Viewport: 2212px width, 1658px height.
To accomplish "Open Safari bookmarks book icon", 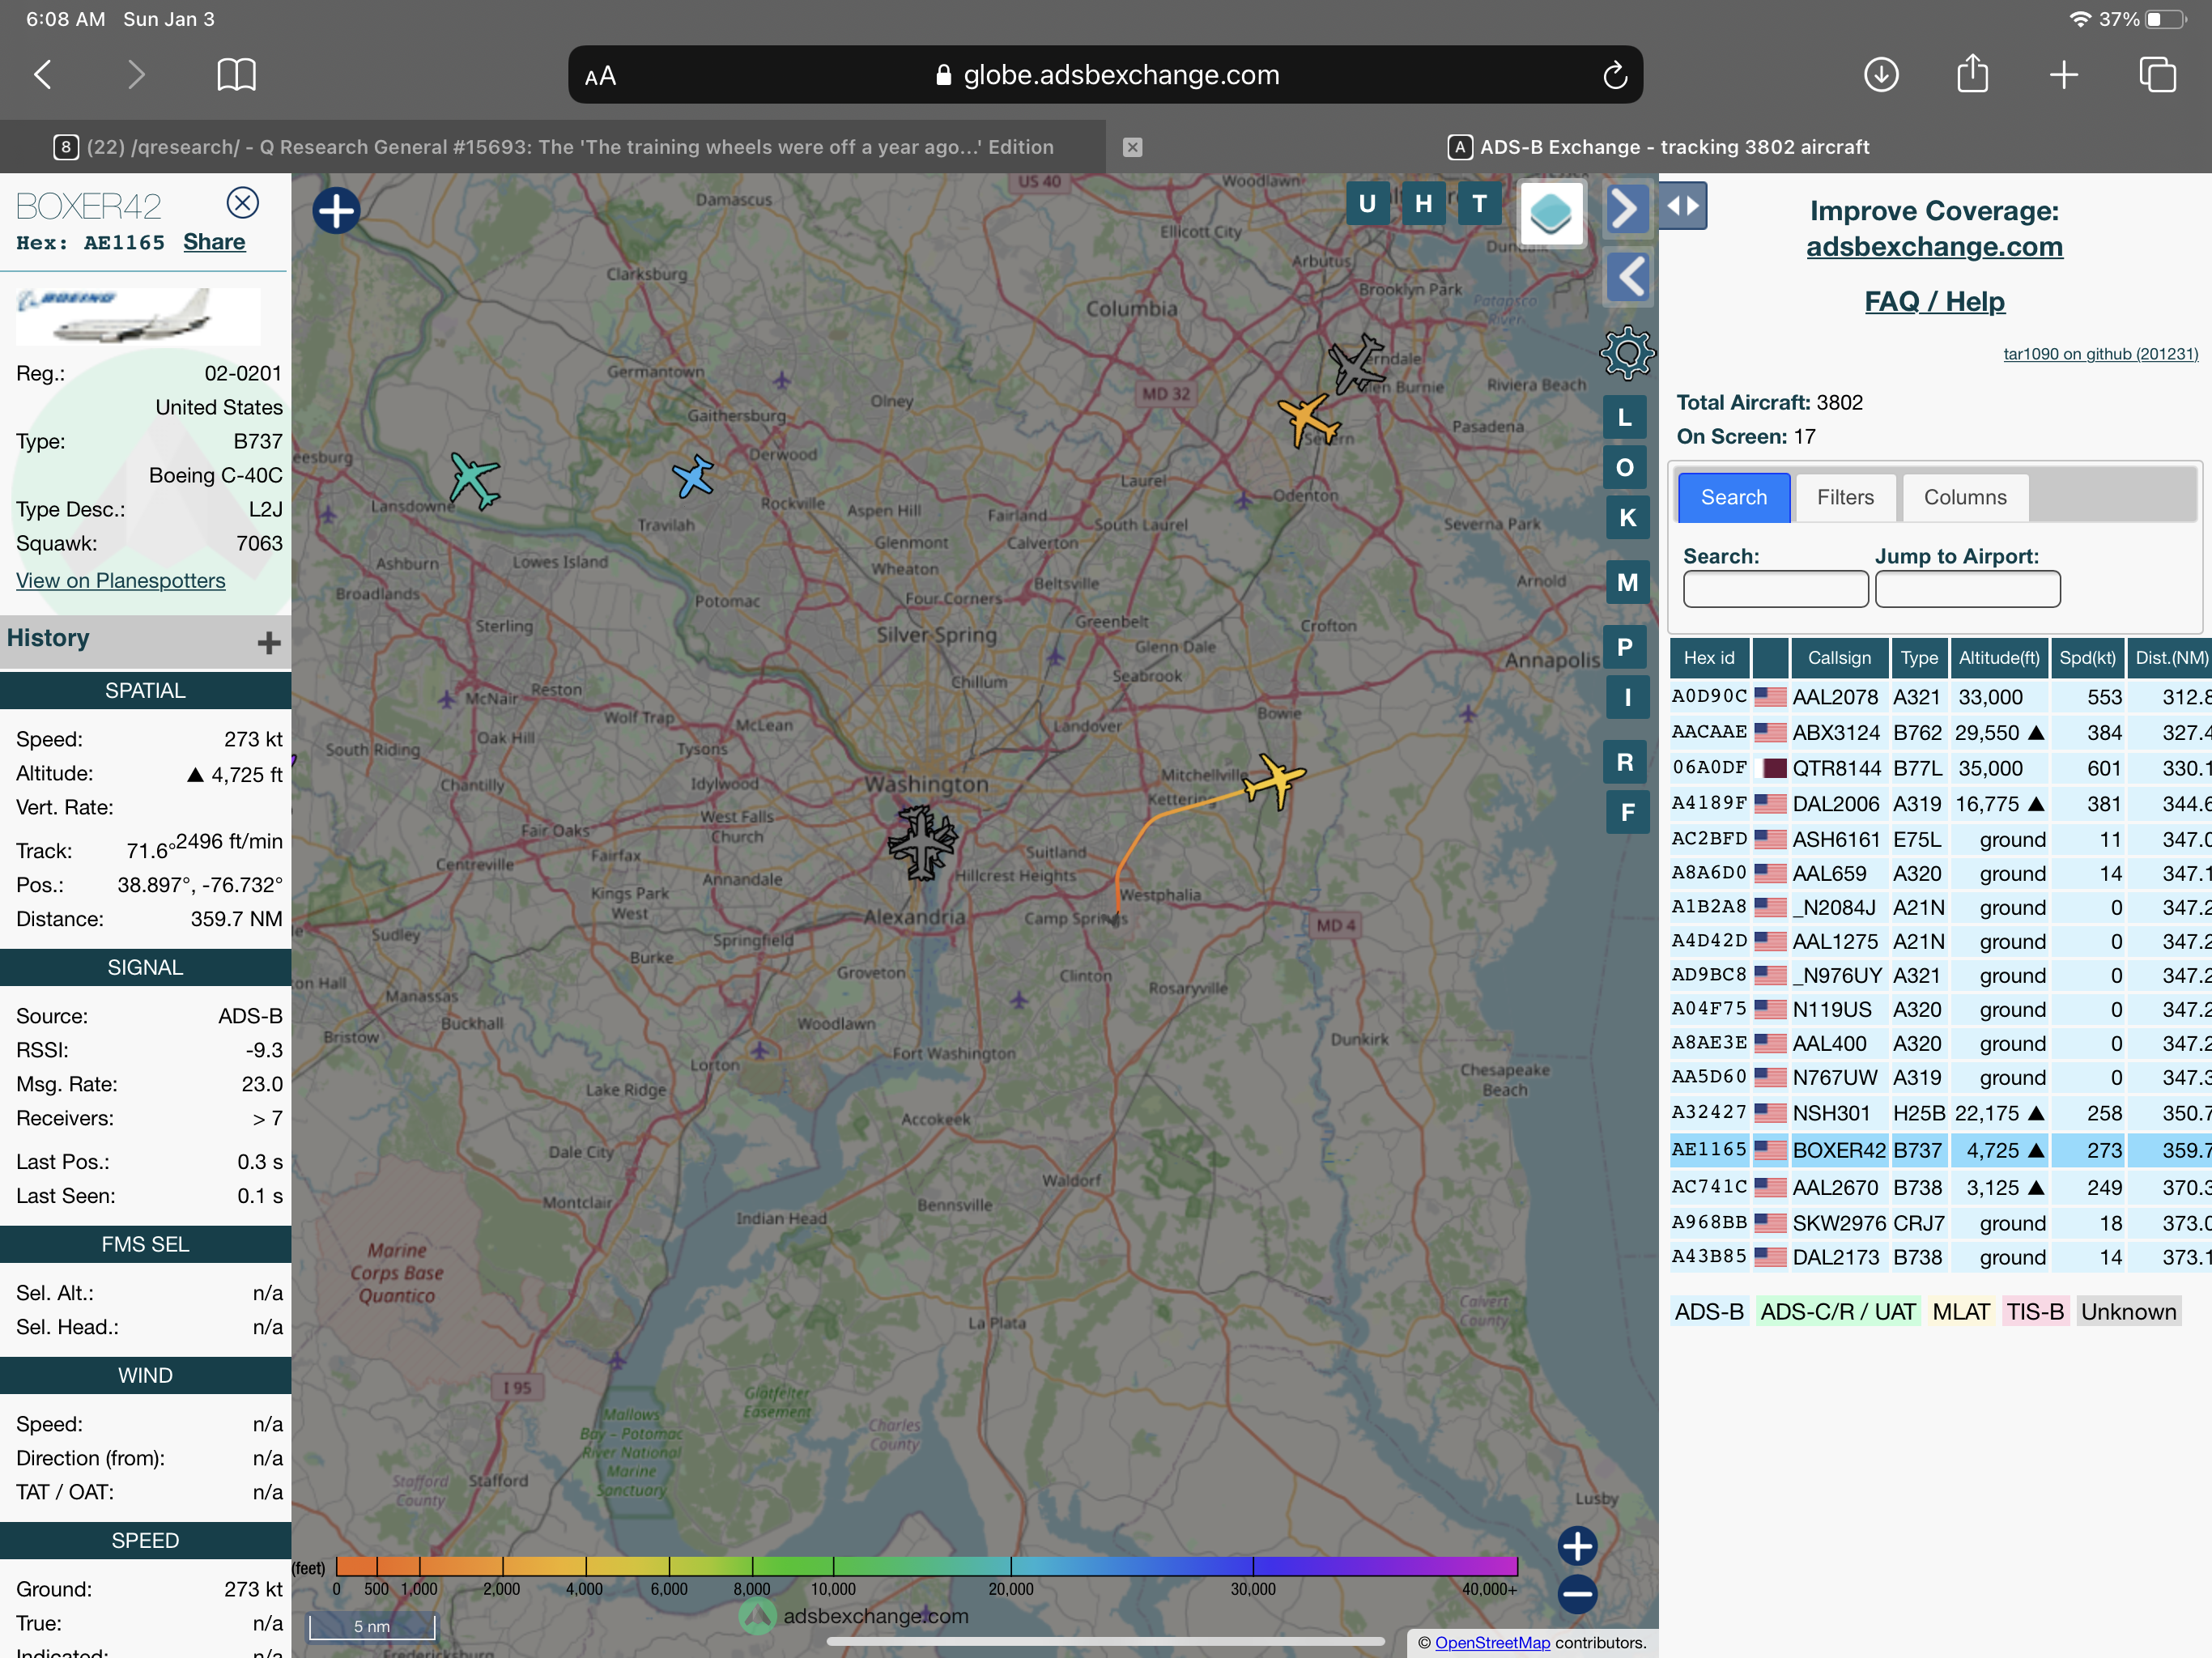I will (236, 74).
